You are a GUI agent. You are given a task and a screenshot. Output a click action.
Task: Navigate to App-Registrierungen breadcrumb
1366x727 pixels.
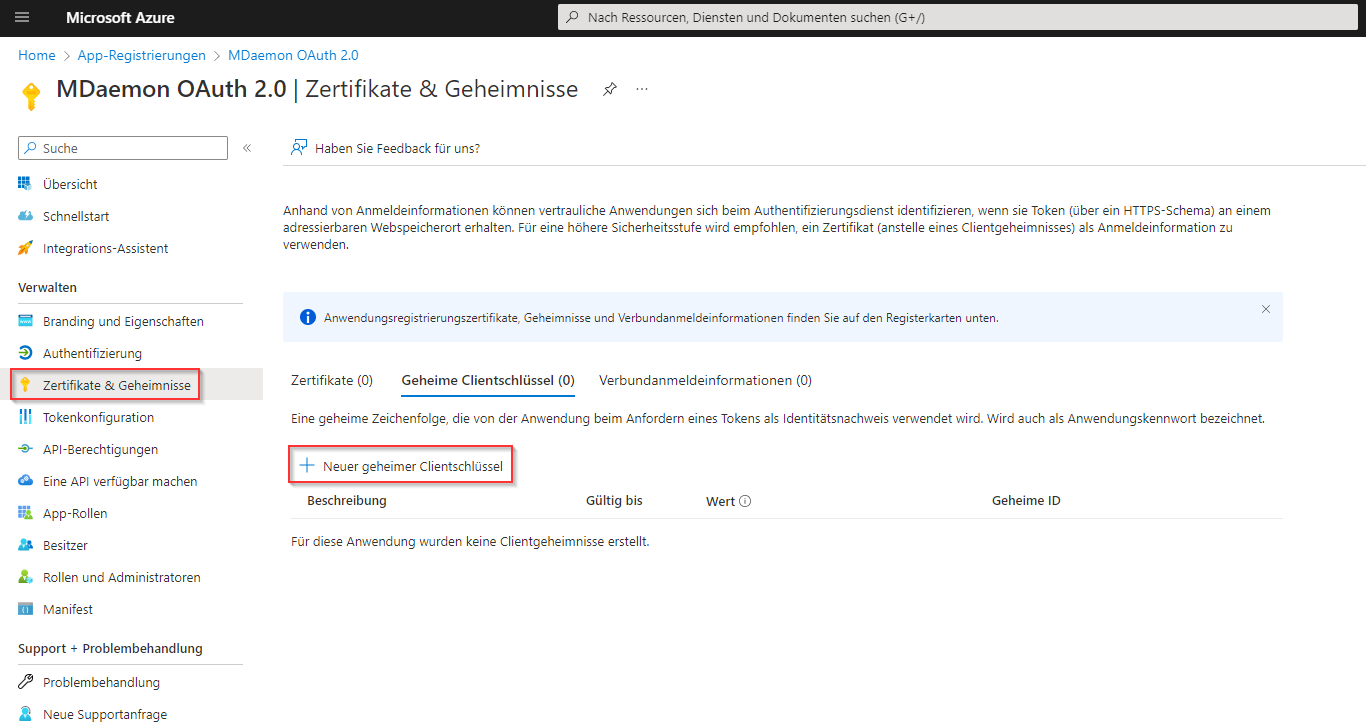click(141, 55)
